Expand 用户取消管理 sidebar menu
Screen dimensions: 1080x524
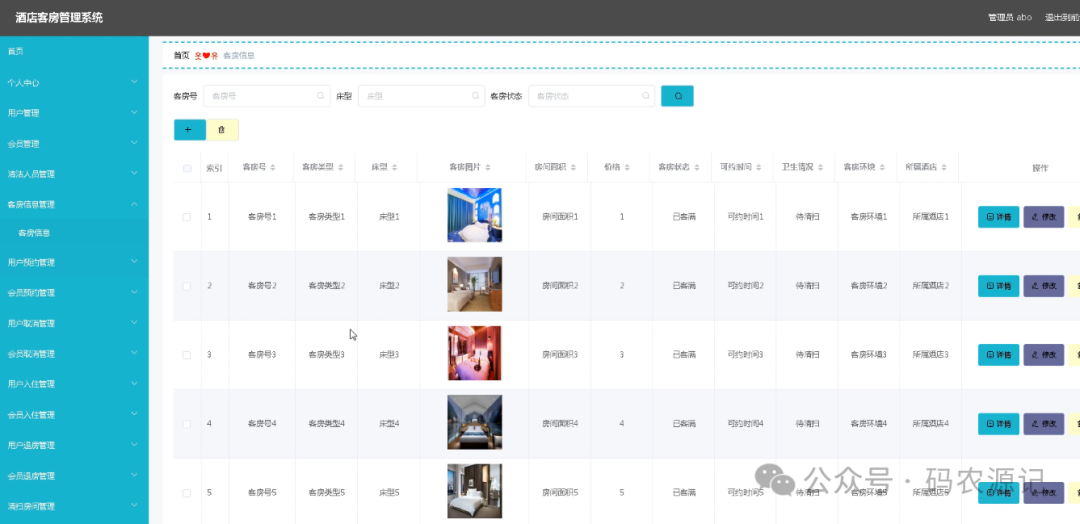click(74, 323)
